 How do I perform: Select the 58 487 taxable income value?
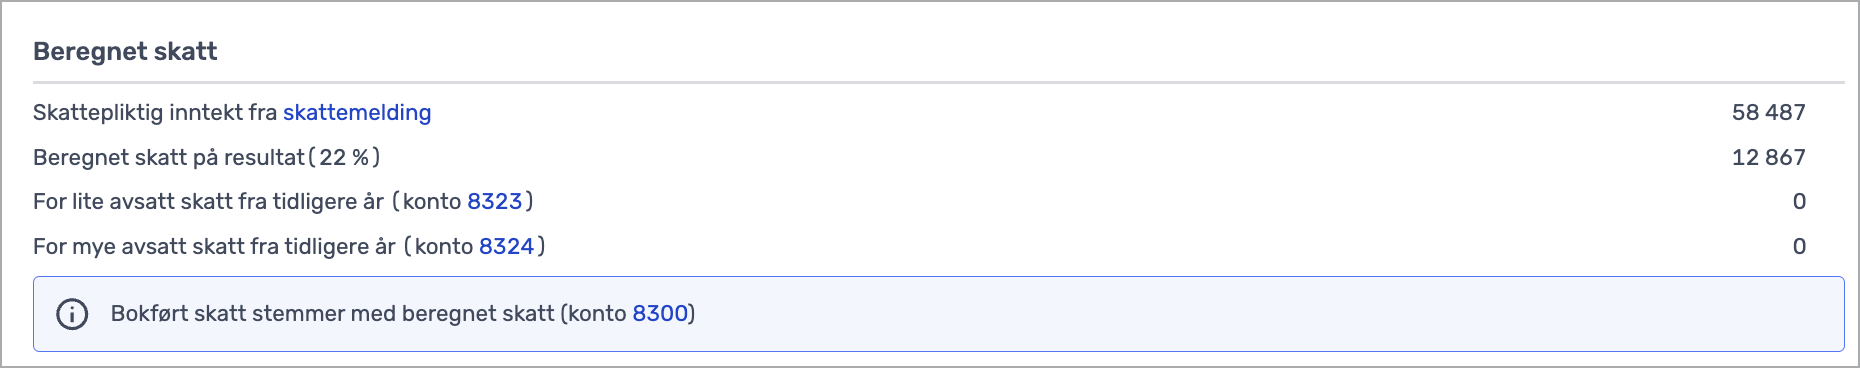pyautogui.click(x=1768, y=112)
